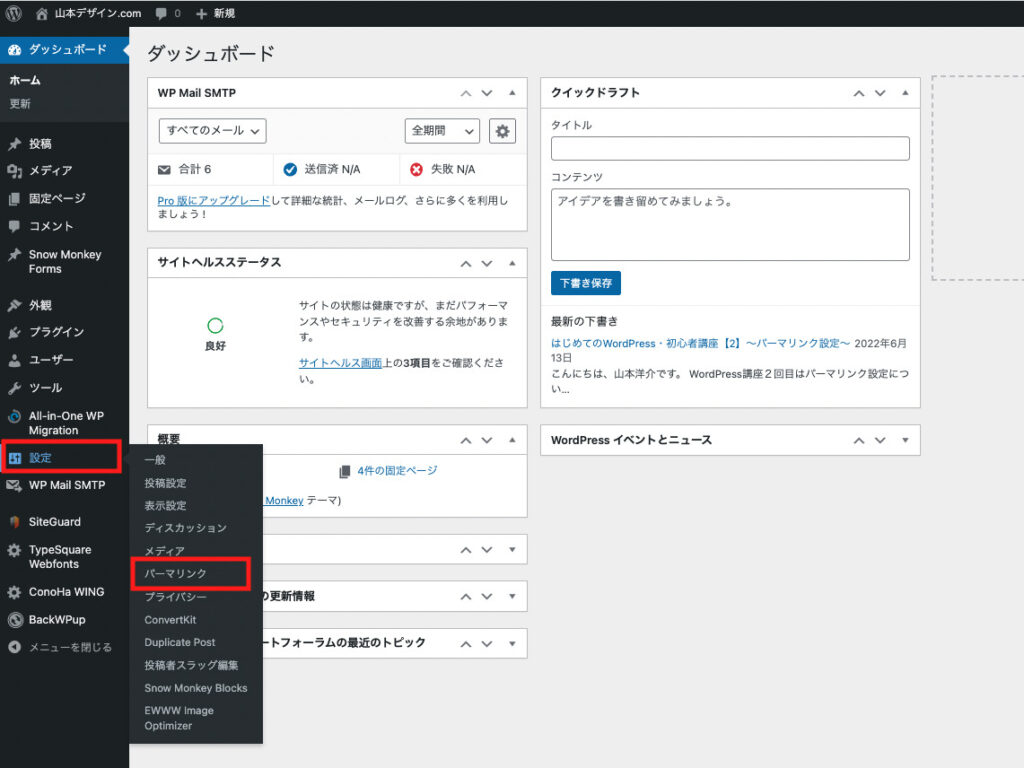The width and height of the screenshot is (1024, 768).
Task: Toggle the サイトヘルスステータス panel triangle
Action: [x=512, y=263]
